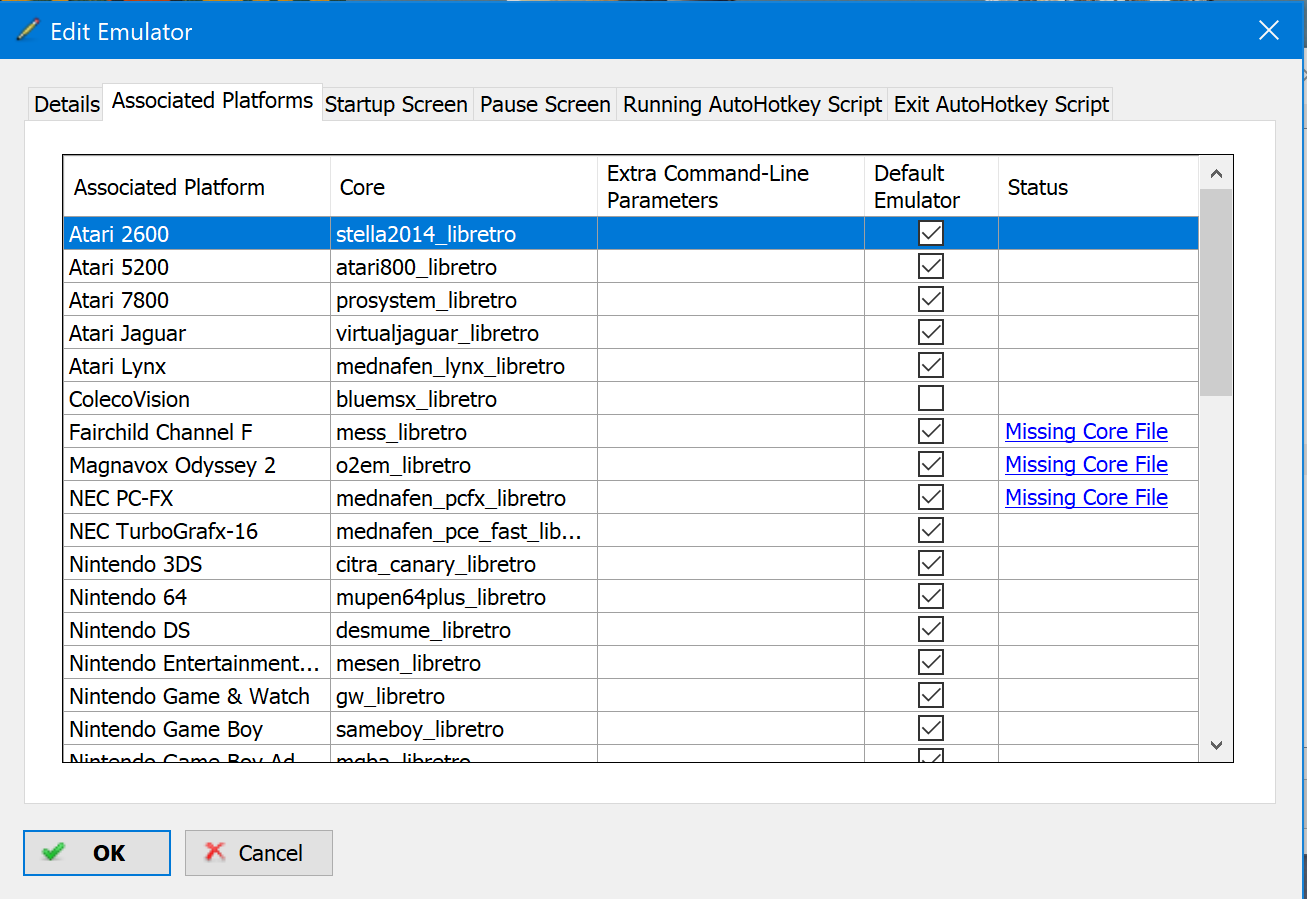Select the Atari Lynx platform cell
The image size is (1307, 899).
[x=197, y=366]
